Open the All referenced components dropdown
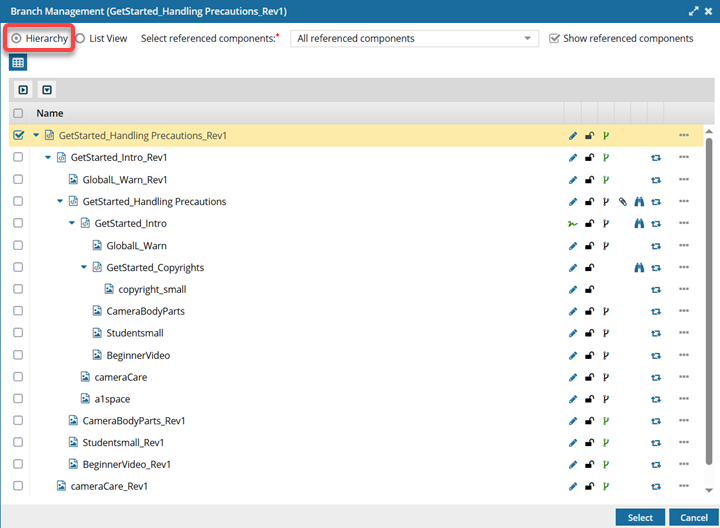Viewport: 720px width, 528px height. tap(414, 39)
